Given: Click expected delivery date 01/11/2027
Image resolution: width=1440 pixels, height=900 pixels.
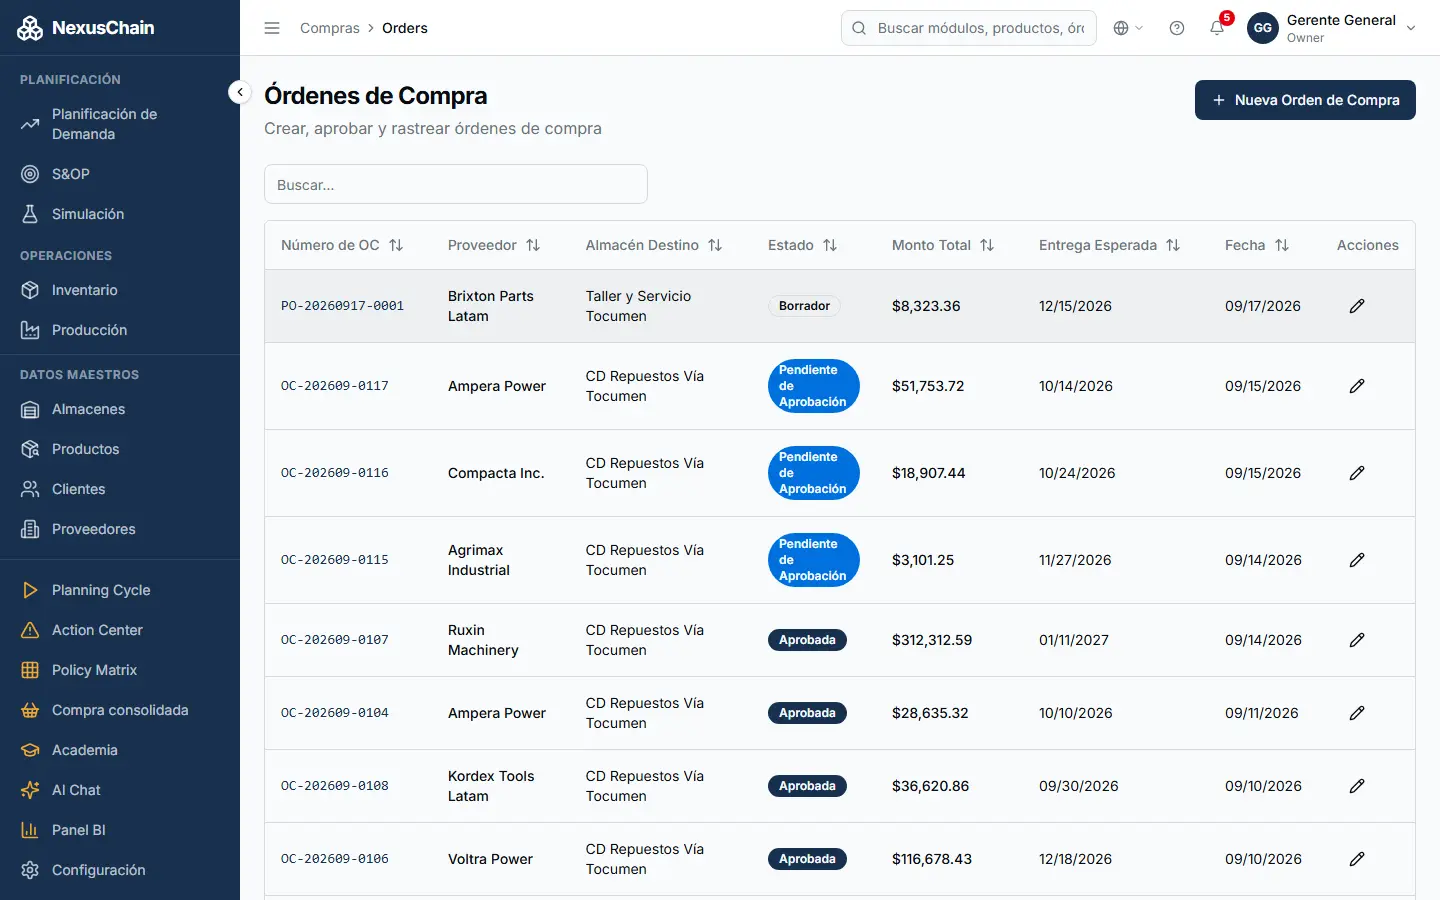Looking at the screenshot, I should [x=1074, y=640].
